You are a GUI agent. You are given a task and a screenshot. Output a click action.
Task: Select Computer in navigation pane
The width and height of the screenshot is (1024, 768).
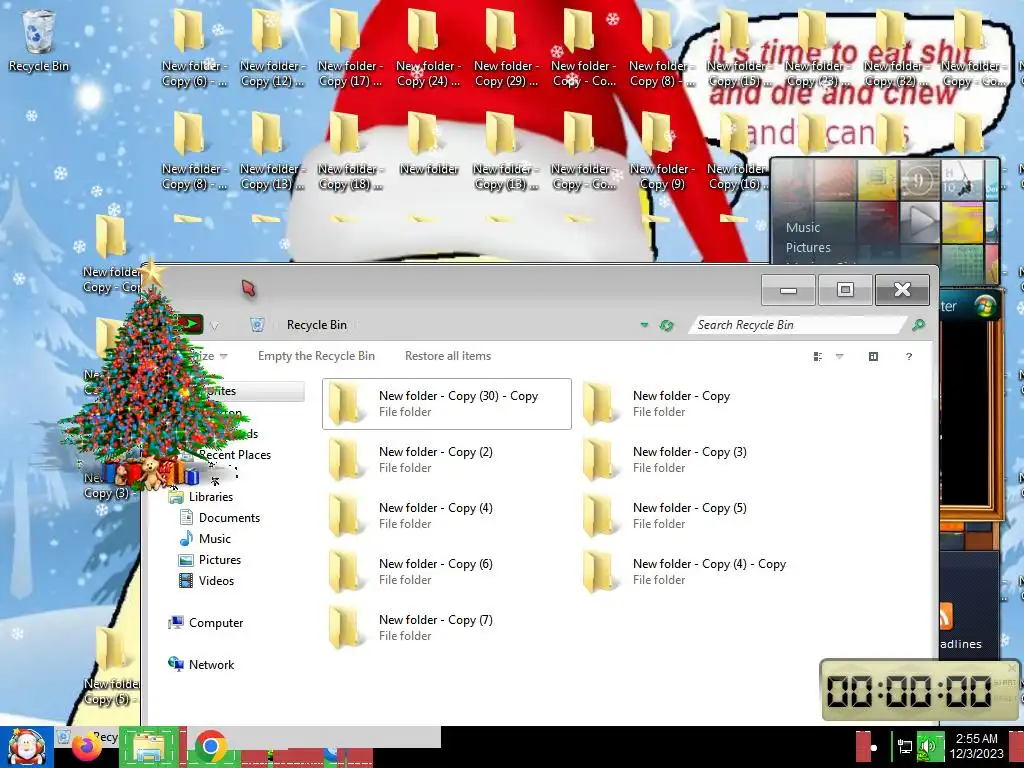coord(216,622)
